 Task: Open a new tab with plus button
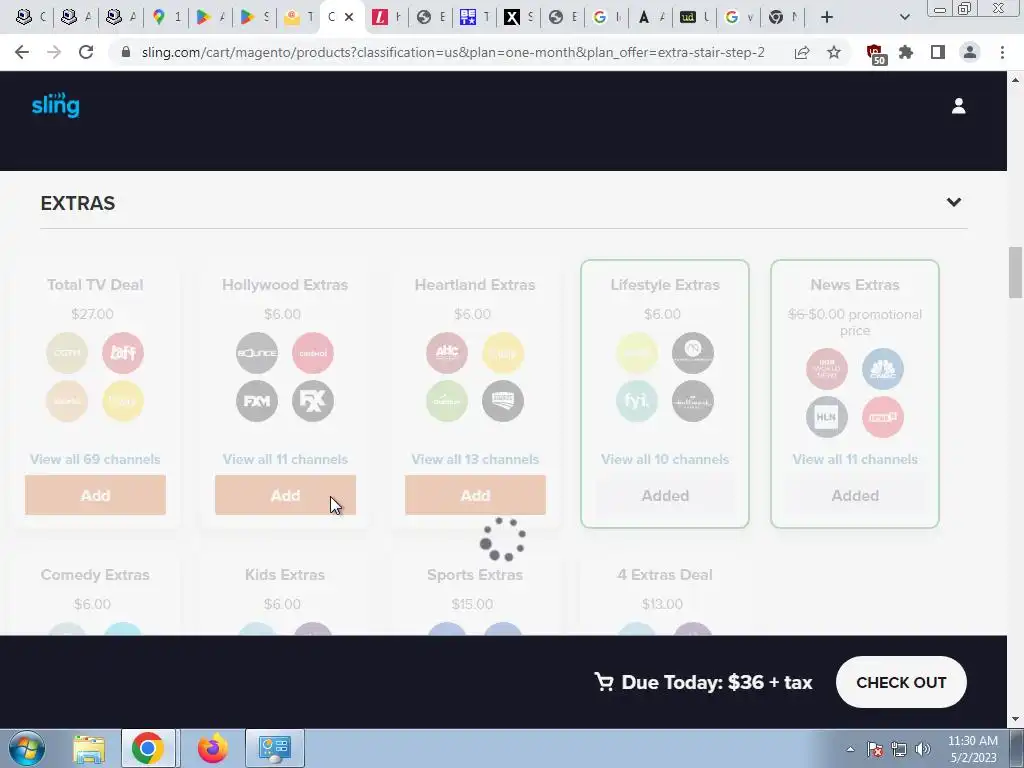[x=827, y=17]
